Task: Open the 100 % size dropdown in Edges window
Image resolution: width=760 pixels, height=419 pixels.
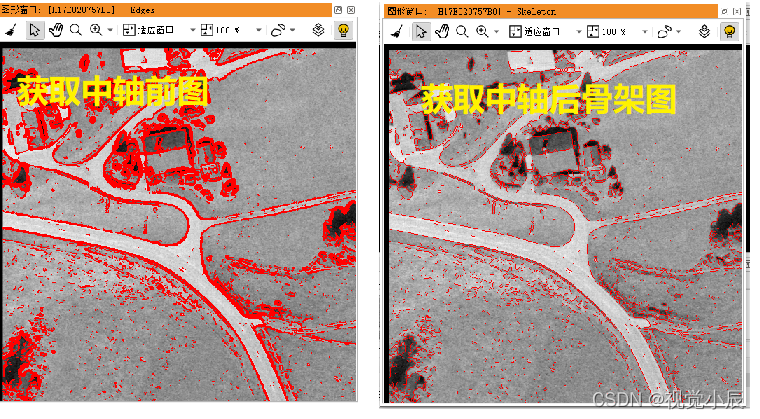Action: 259,30
